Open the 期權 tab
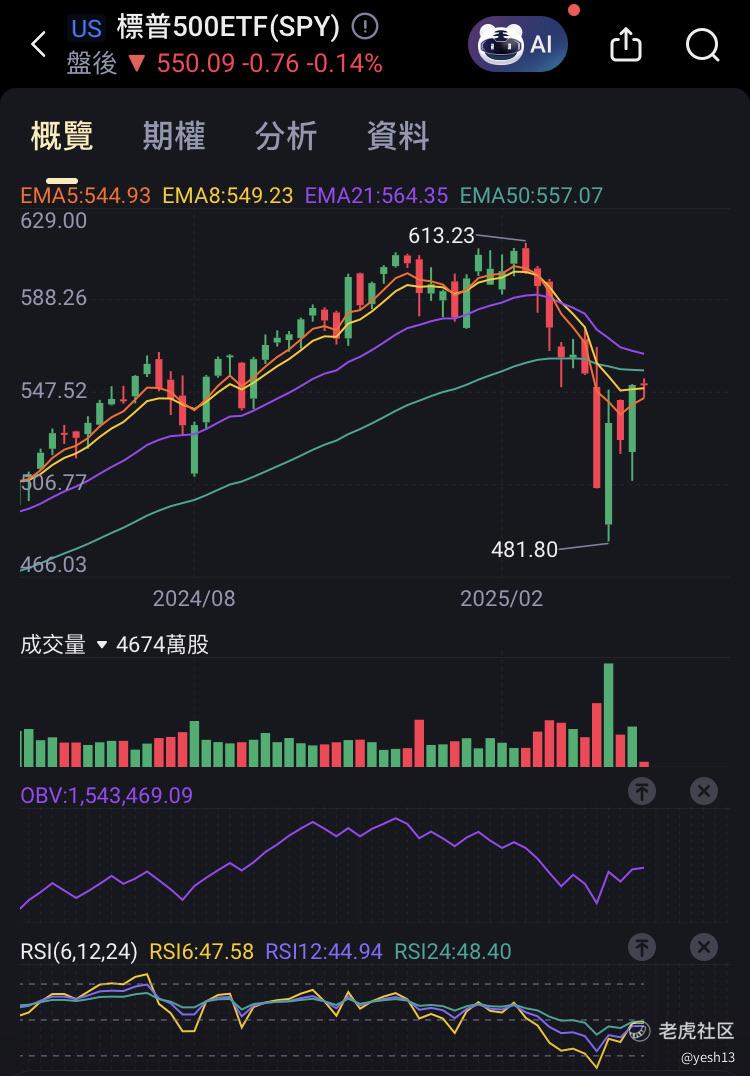 174,135
